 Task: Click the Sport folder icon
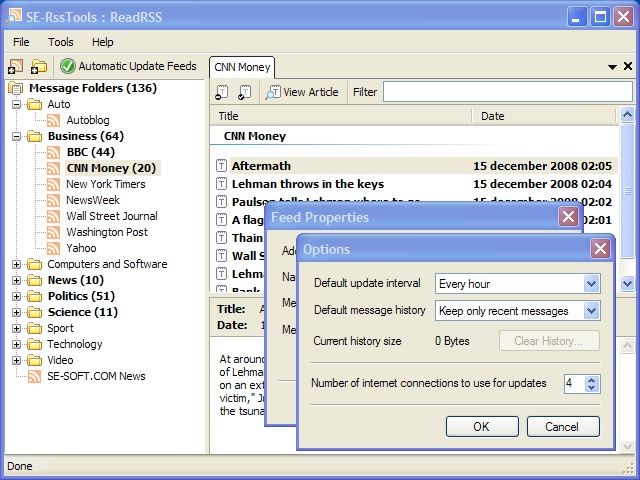pyautogui.click(x=35, y=328)
